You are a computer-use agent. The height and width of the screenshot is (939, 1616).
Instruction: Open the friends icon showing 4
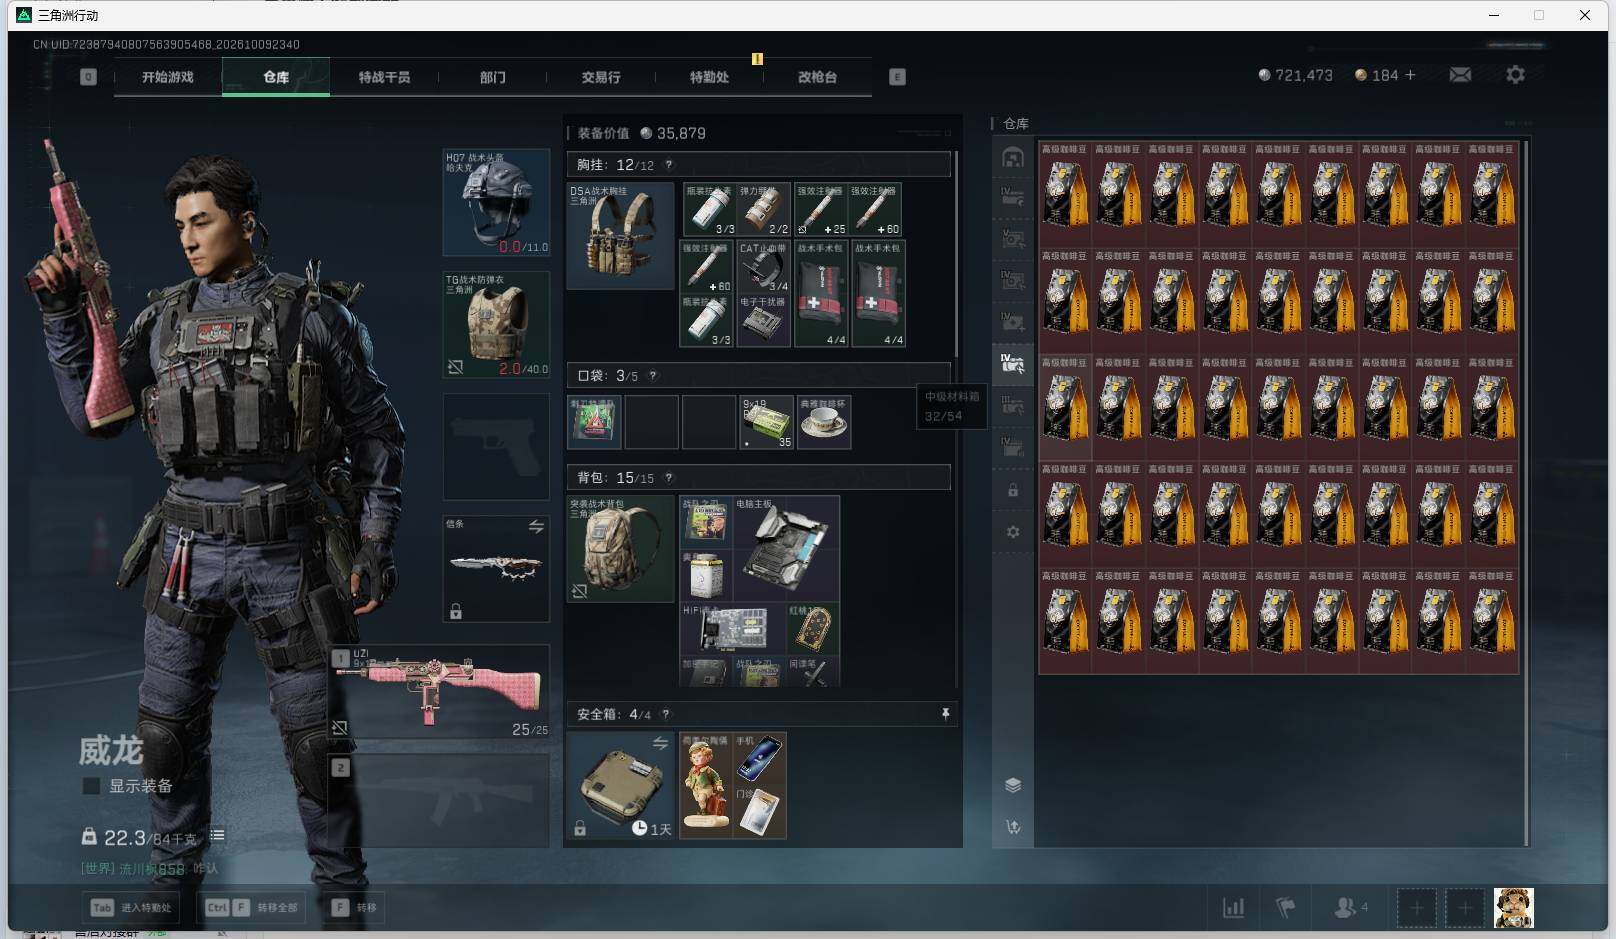click(x=1350, y=908)
